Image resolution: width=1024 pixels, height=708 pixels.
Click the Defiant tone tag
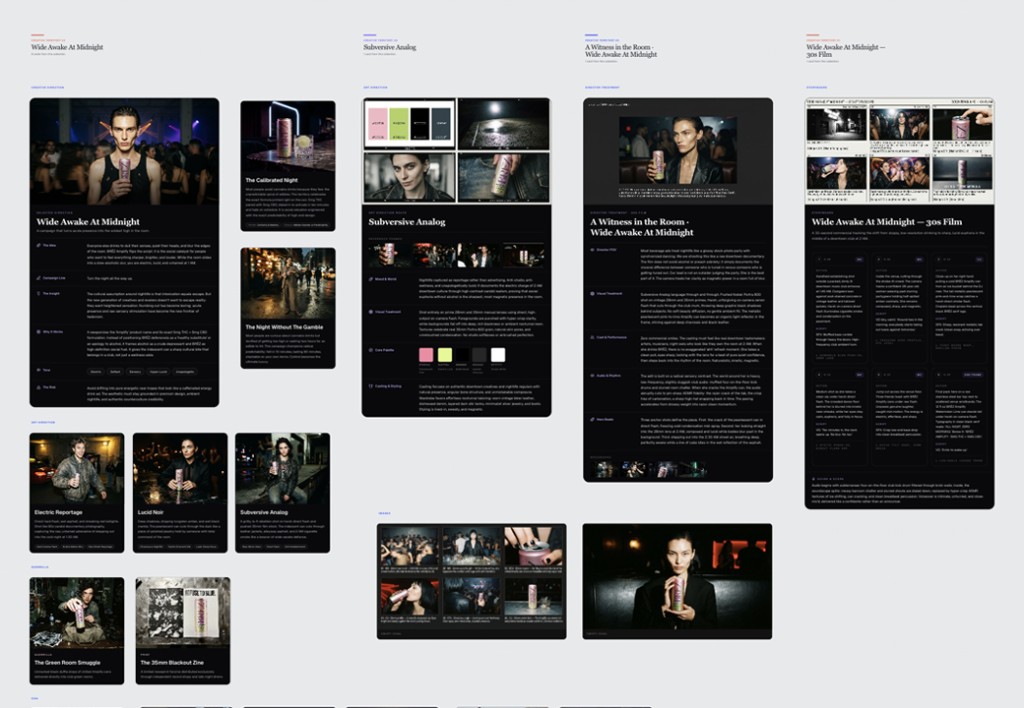click(x=115, y=372)
